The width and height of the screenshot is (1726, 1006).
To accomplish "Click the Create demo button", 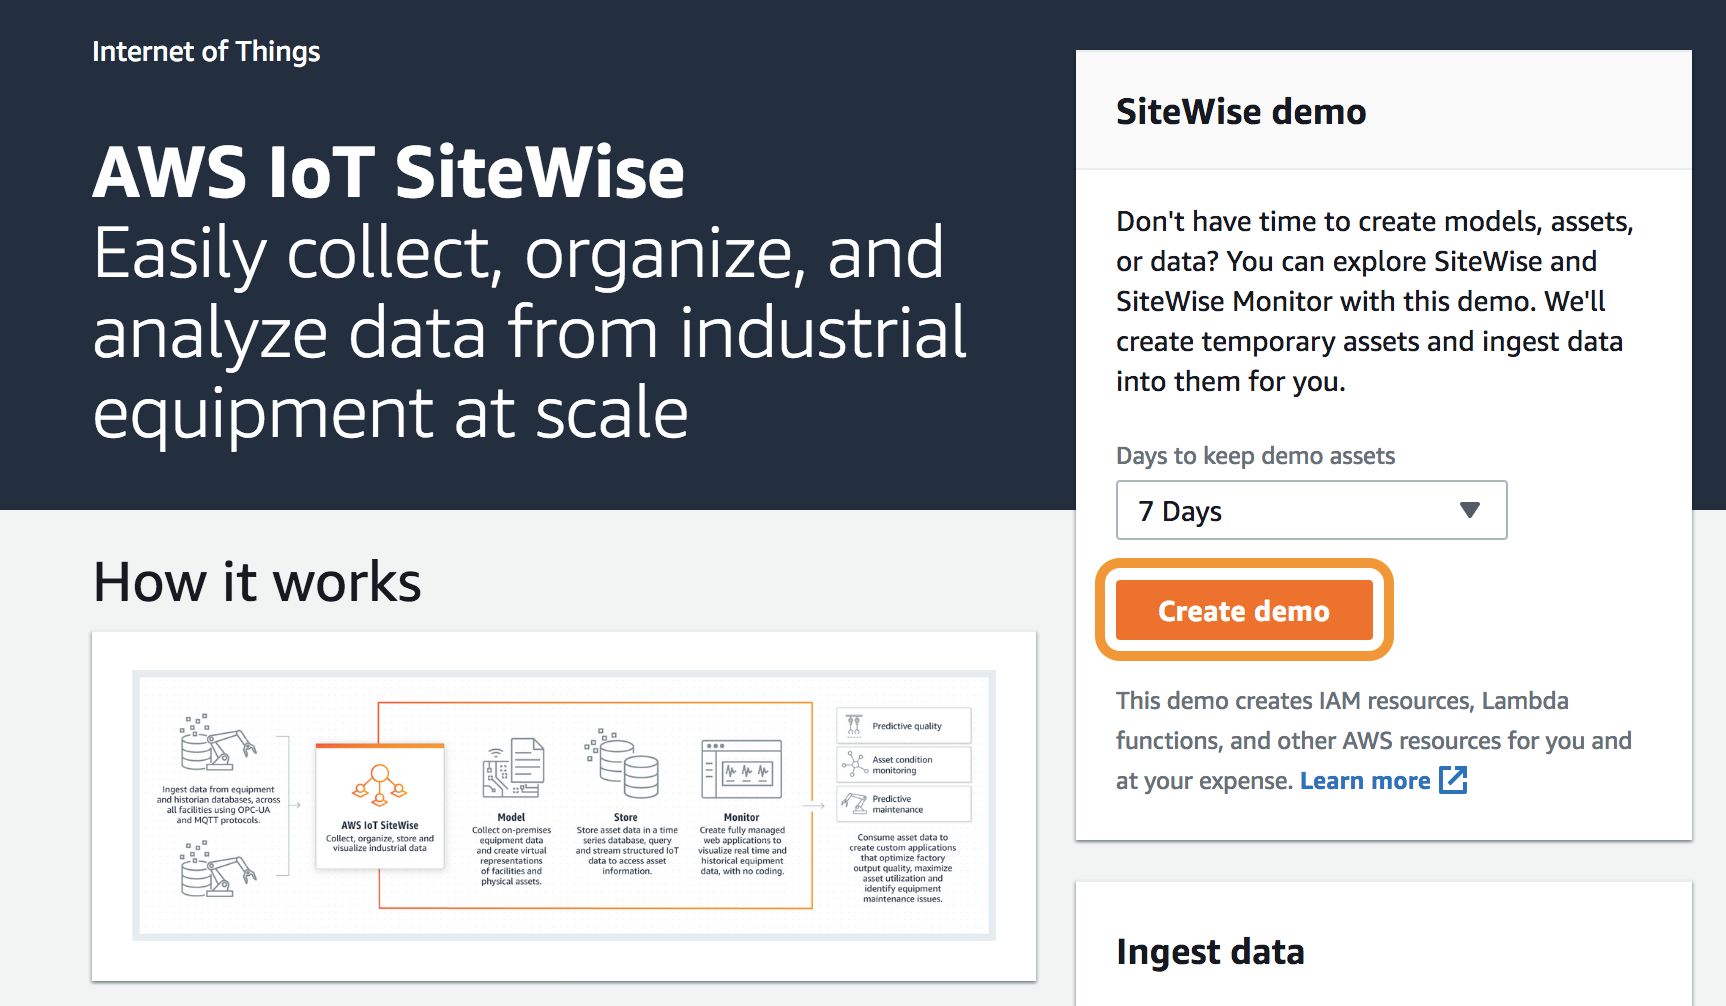I will point(1244,610).
